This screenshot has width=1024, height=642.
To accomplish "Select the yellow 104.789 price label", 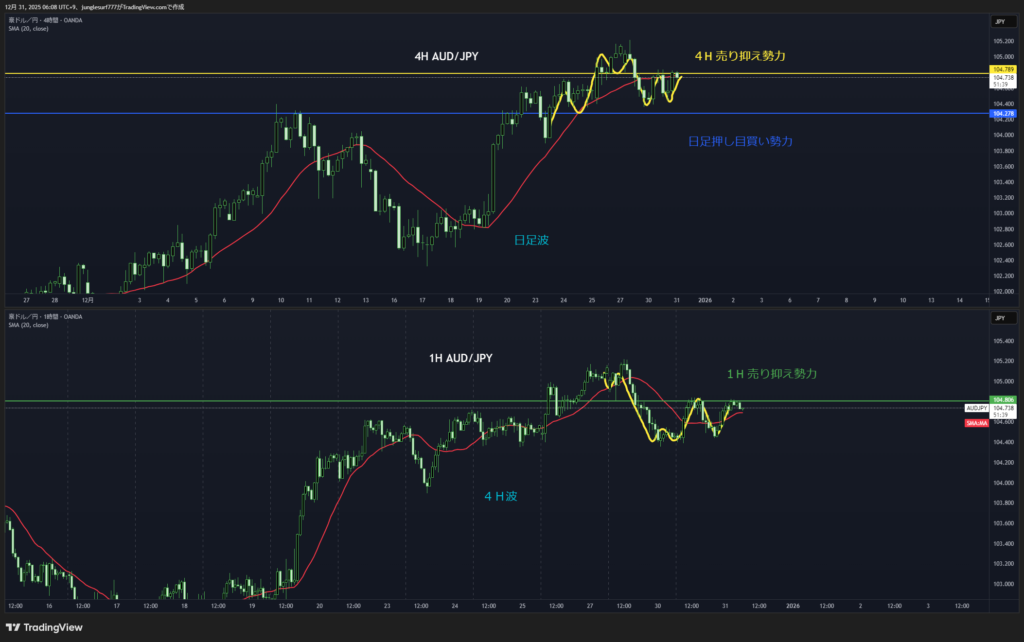I will coord(1003,69).
